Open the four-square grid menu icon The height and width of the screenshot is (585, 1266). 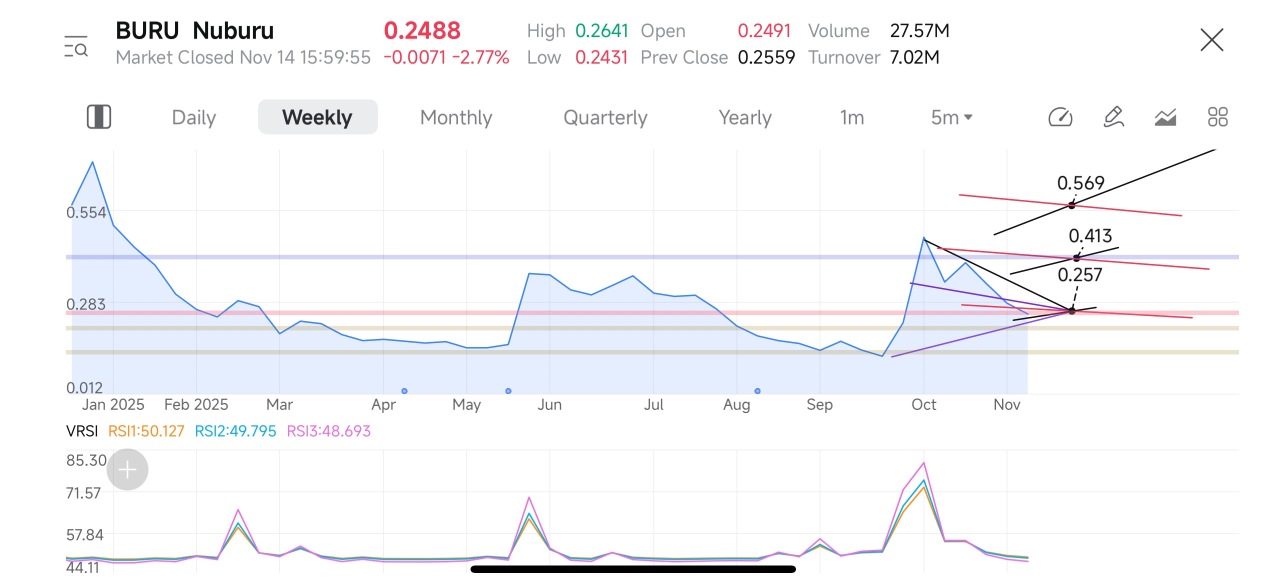(x=1217, y=117)
